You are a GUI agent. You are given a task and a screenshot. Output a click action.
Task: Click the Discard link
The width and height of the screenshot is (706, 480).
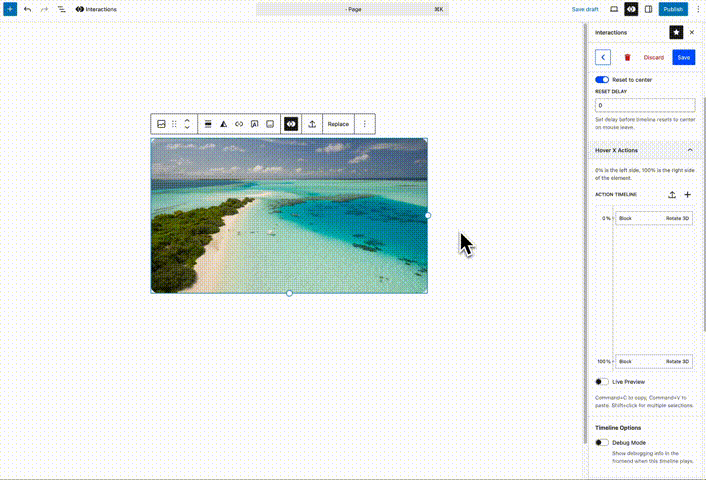653,58
